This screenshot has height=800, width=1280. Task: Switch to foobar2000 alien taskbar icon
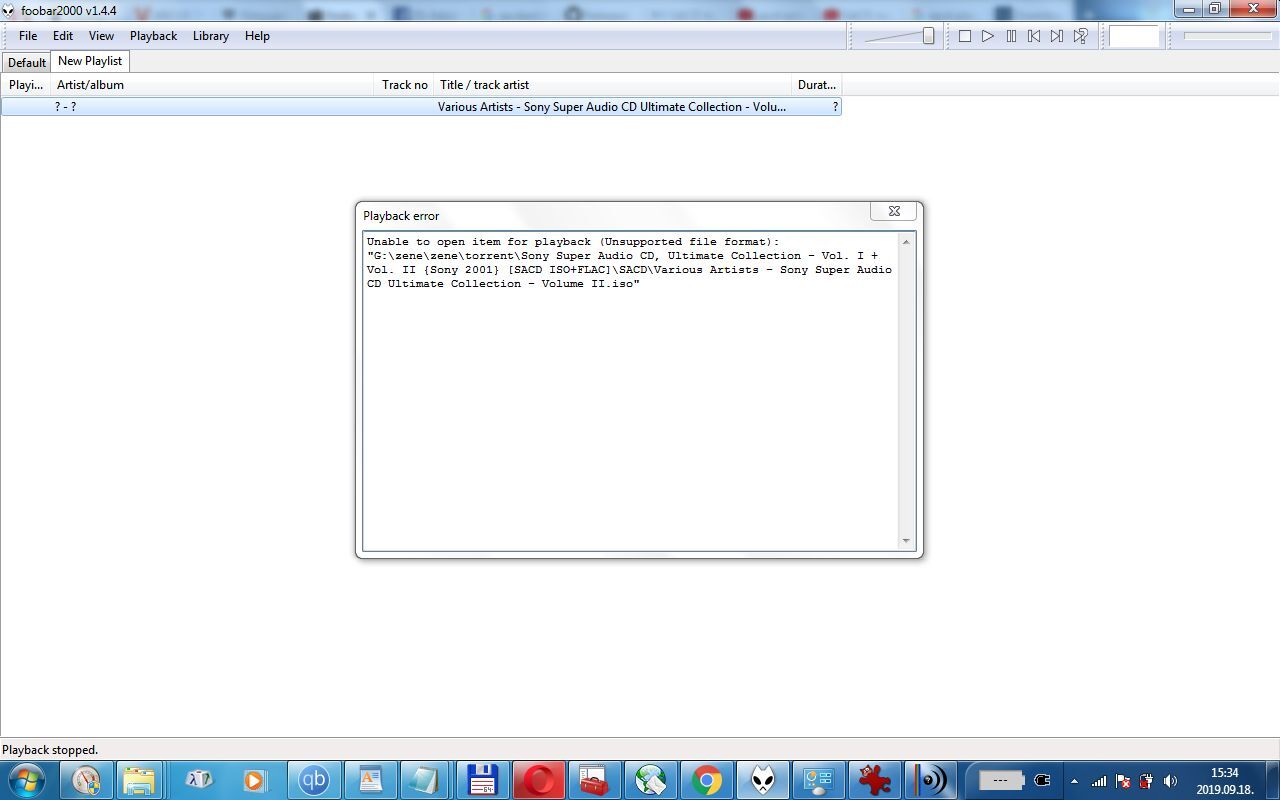tap(762, 780)
